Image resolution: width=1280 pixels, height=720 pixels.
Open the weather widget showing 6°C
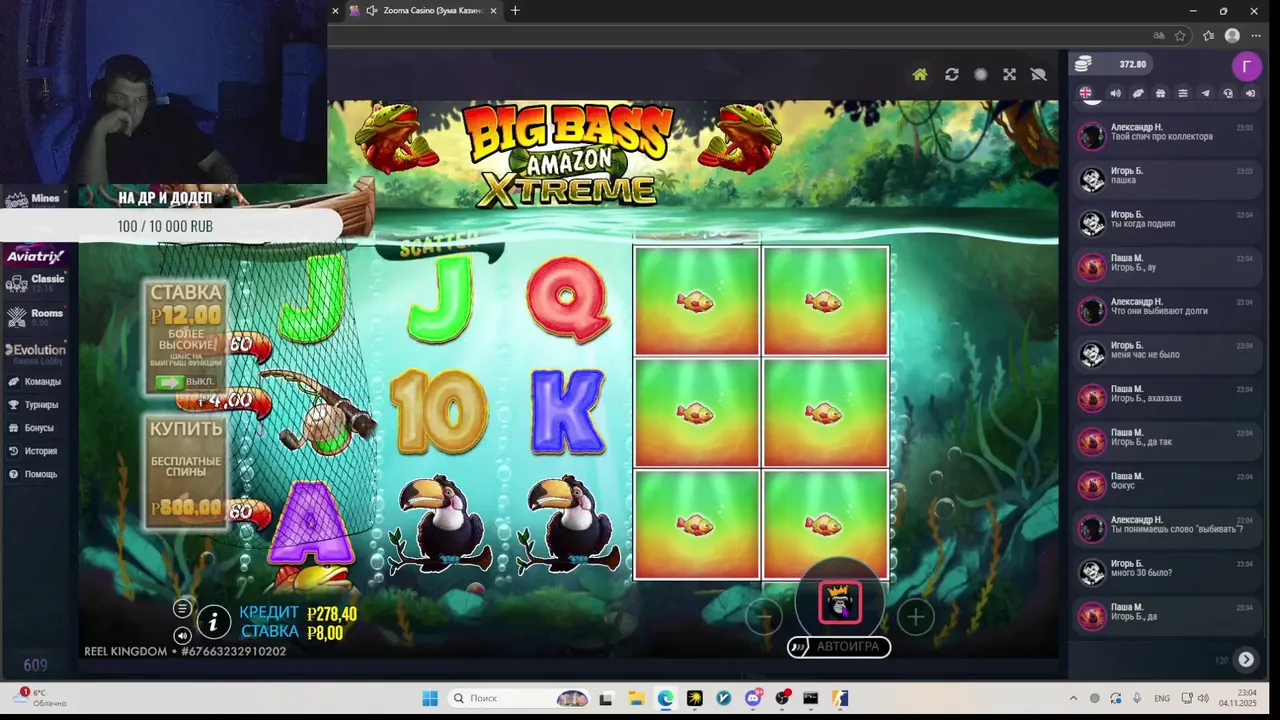pos(40,698)
